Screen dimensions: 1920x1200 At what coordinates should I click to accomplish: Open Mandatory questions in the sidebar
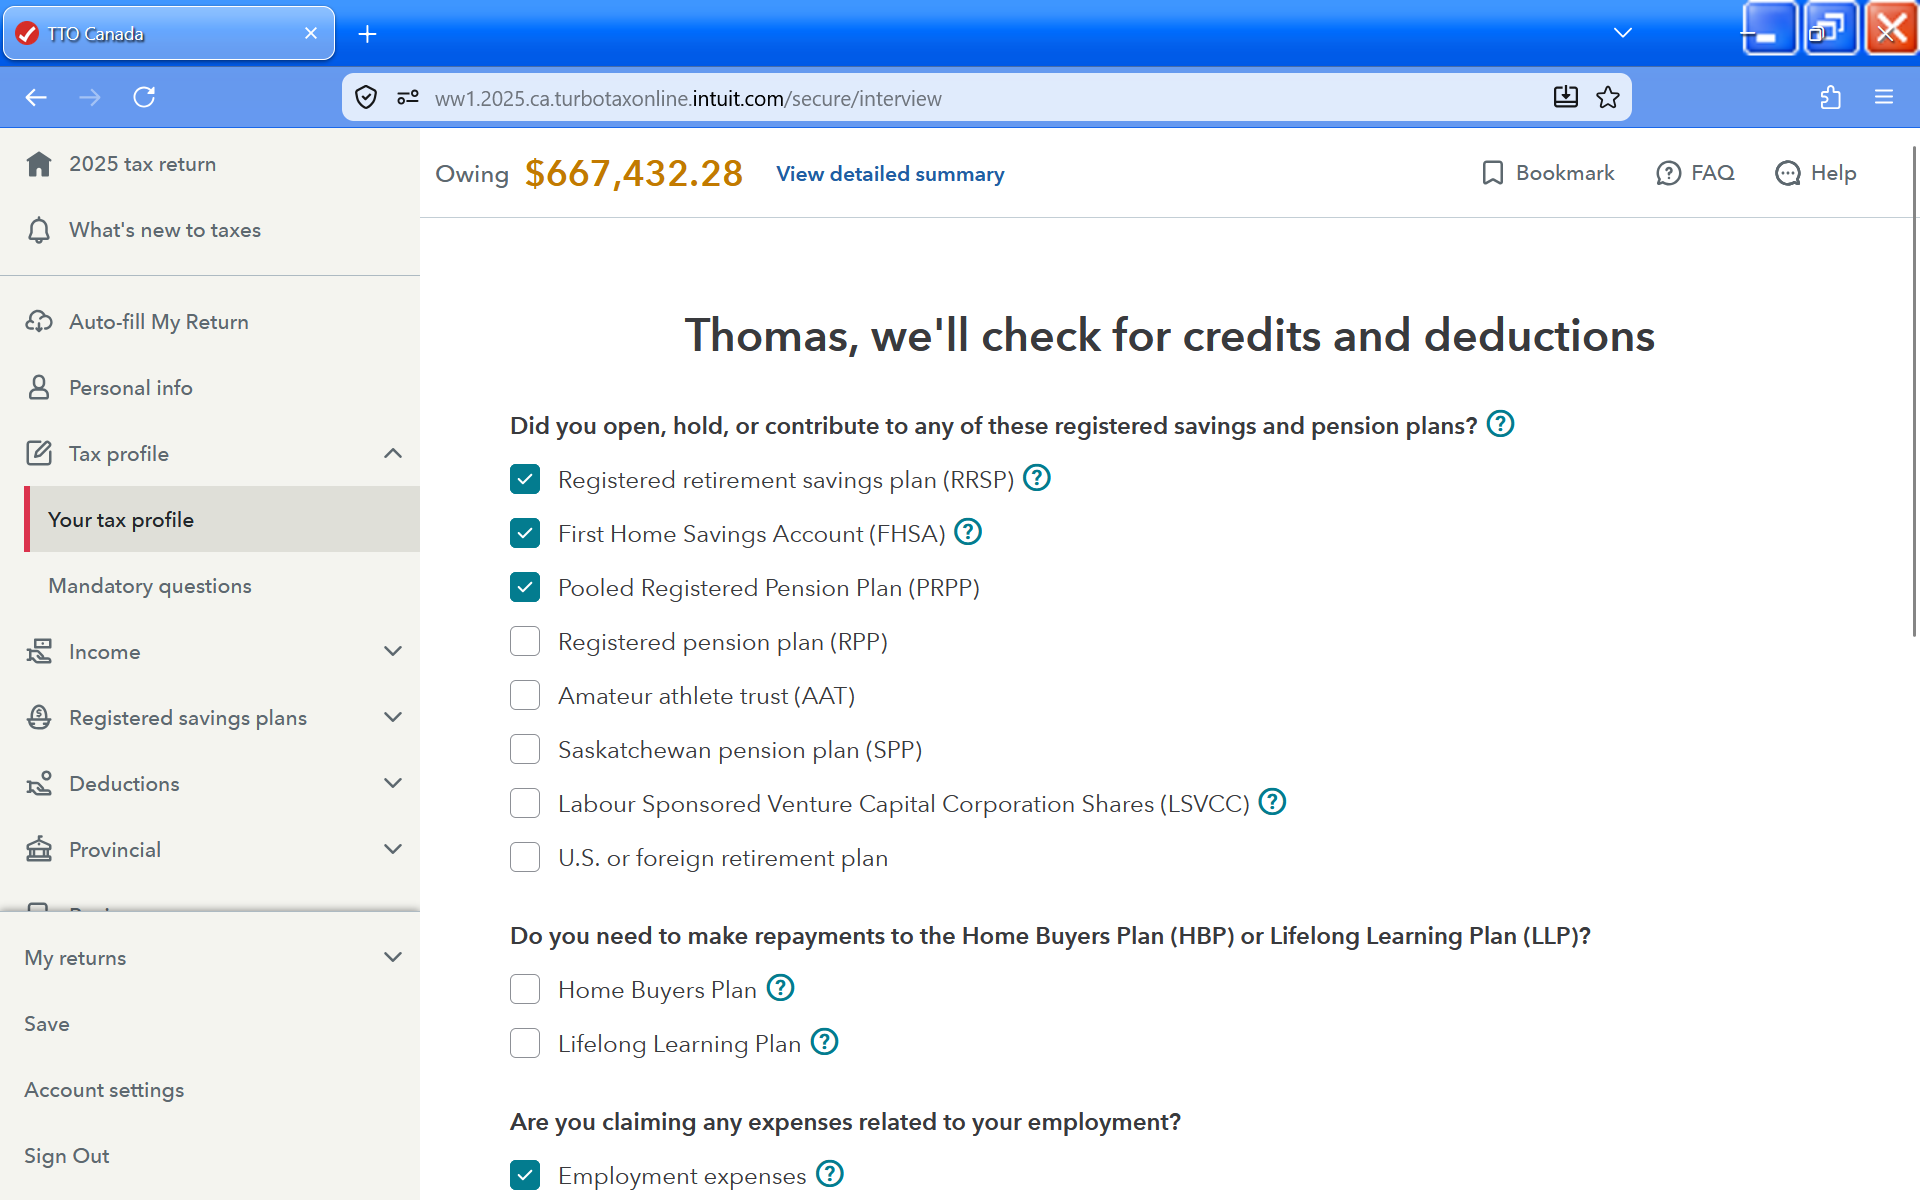click(150, 586)
